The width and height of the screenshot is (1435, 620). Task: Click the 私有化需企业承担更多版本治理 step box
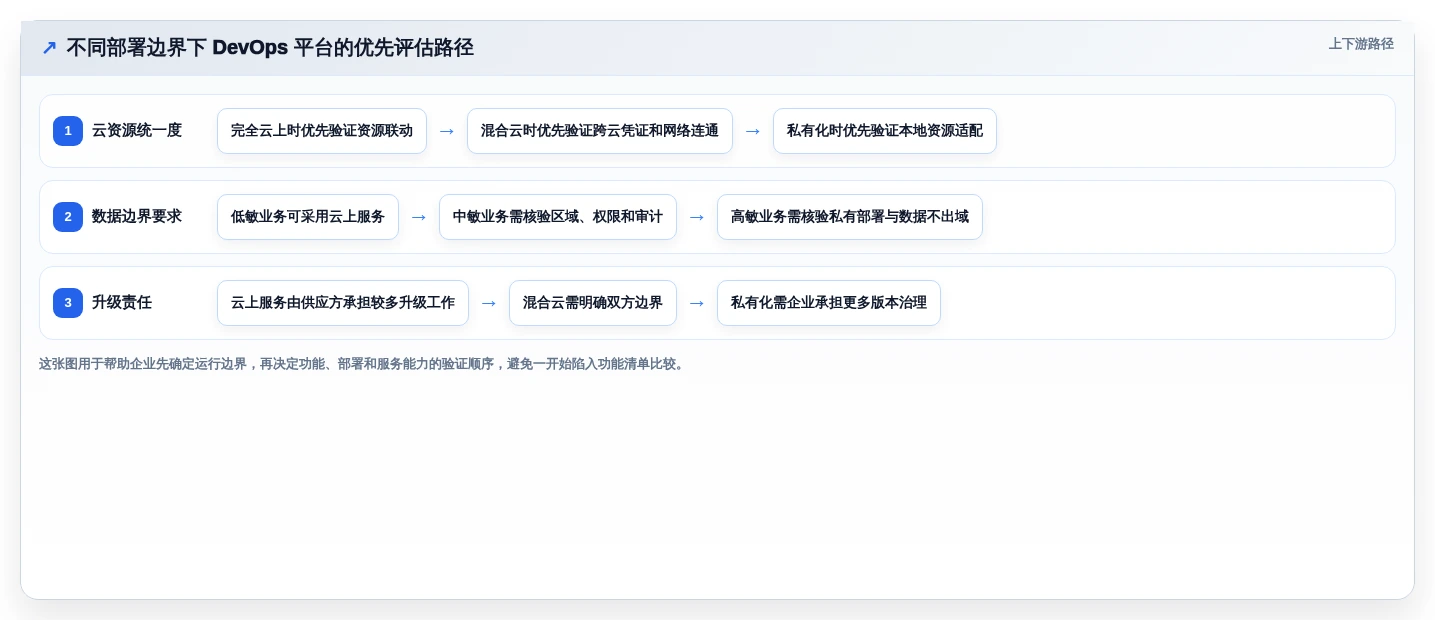coord(829,303)
